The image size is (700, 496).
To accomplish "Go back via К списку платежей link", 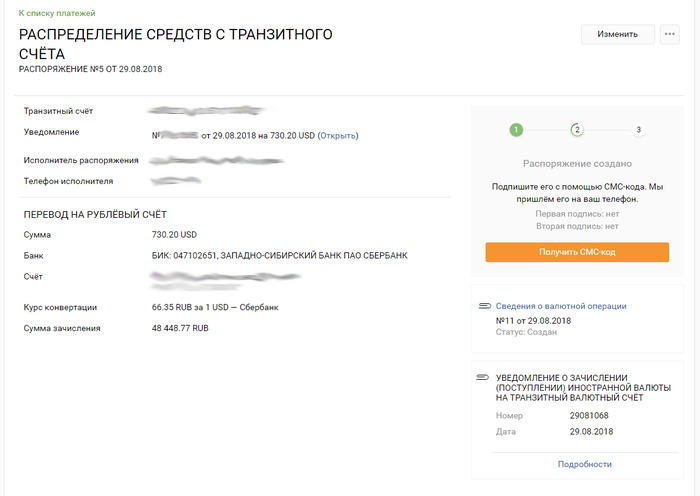I will 57,12.
